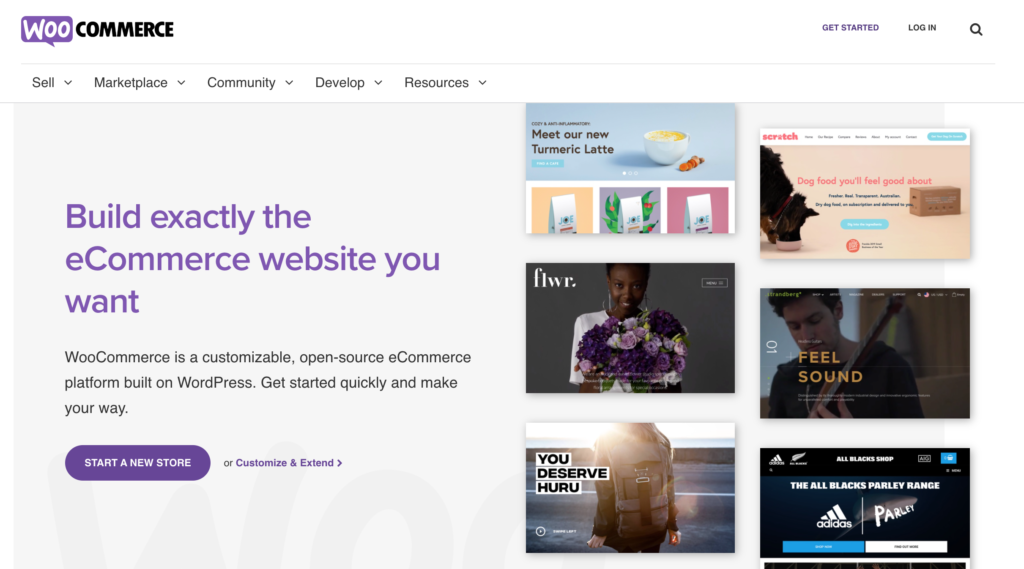
Task: Expand the Sell dropdown chevron
Action: 68,83
